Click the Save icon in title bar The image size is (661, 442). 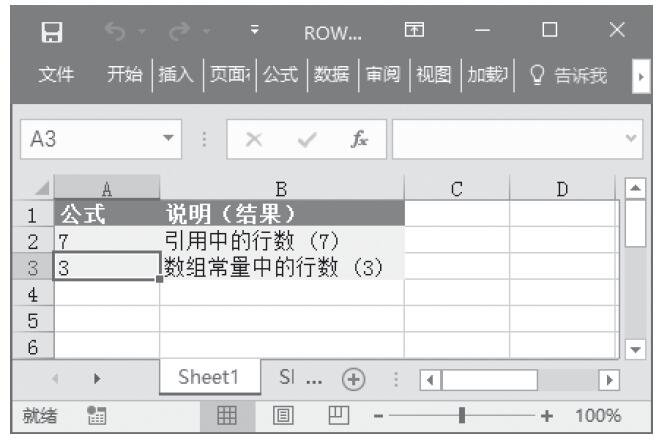(x=45, y=32)
